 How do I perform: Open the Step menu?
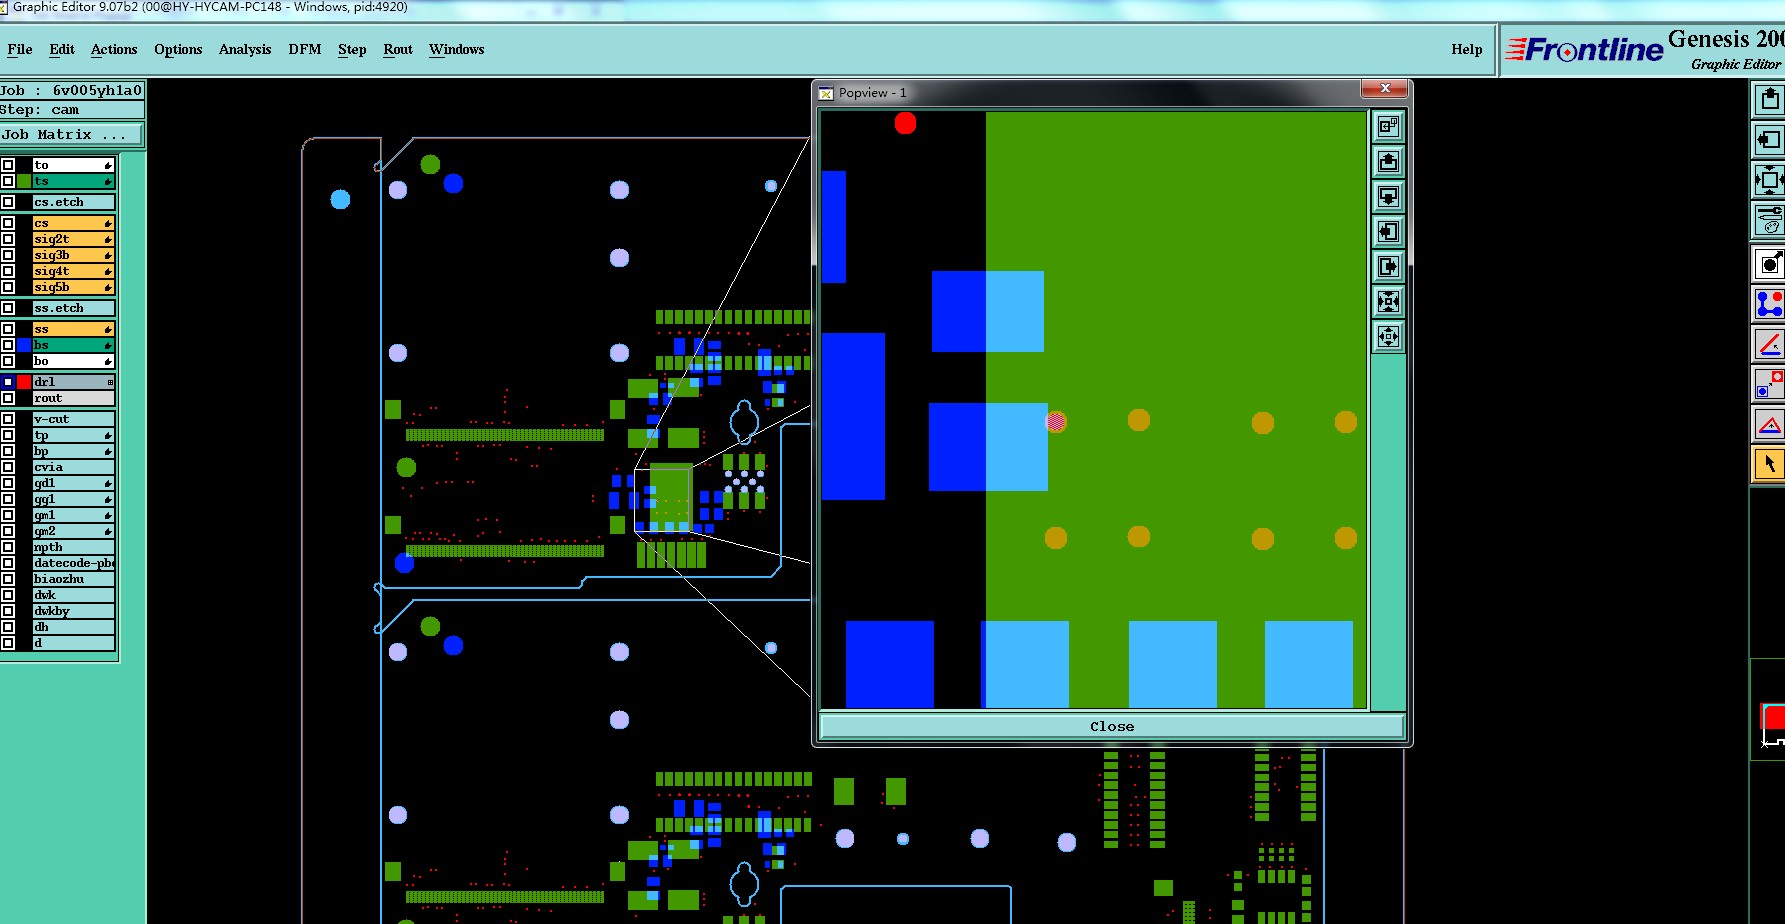tap(352, 49)
